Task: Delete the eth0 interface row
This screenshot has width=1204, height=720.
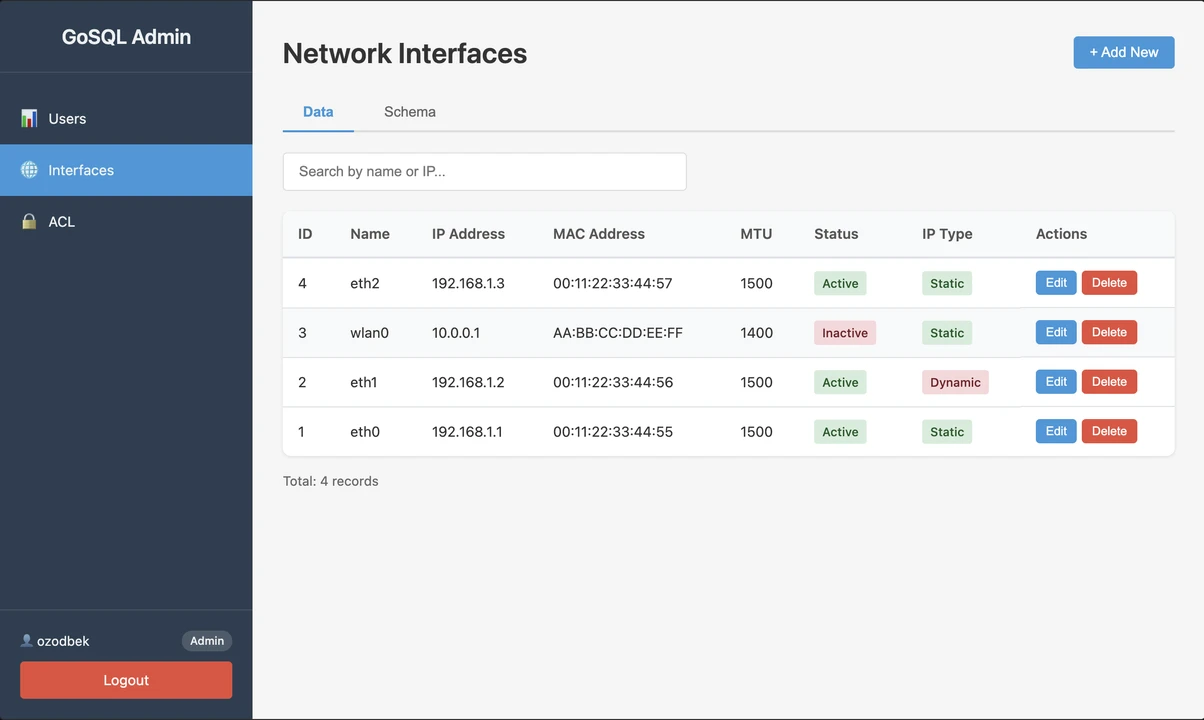Action: (1109, 431)
